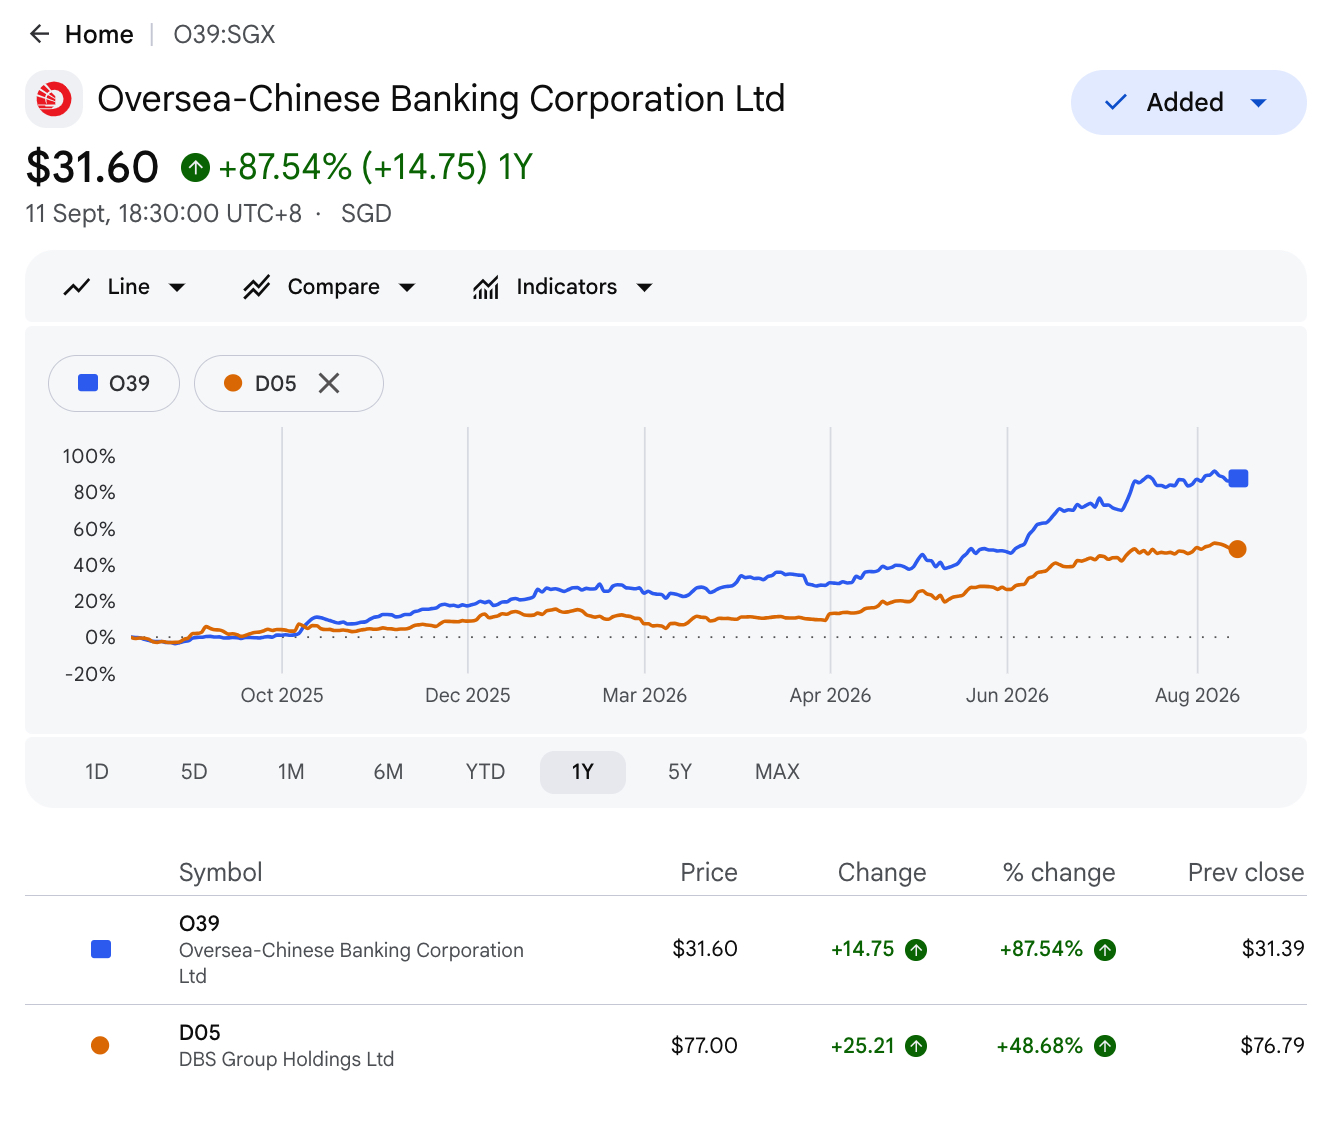Click the blue O39 endpoint marker on chart

tap(1238, 478)
